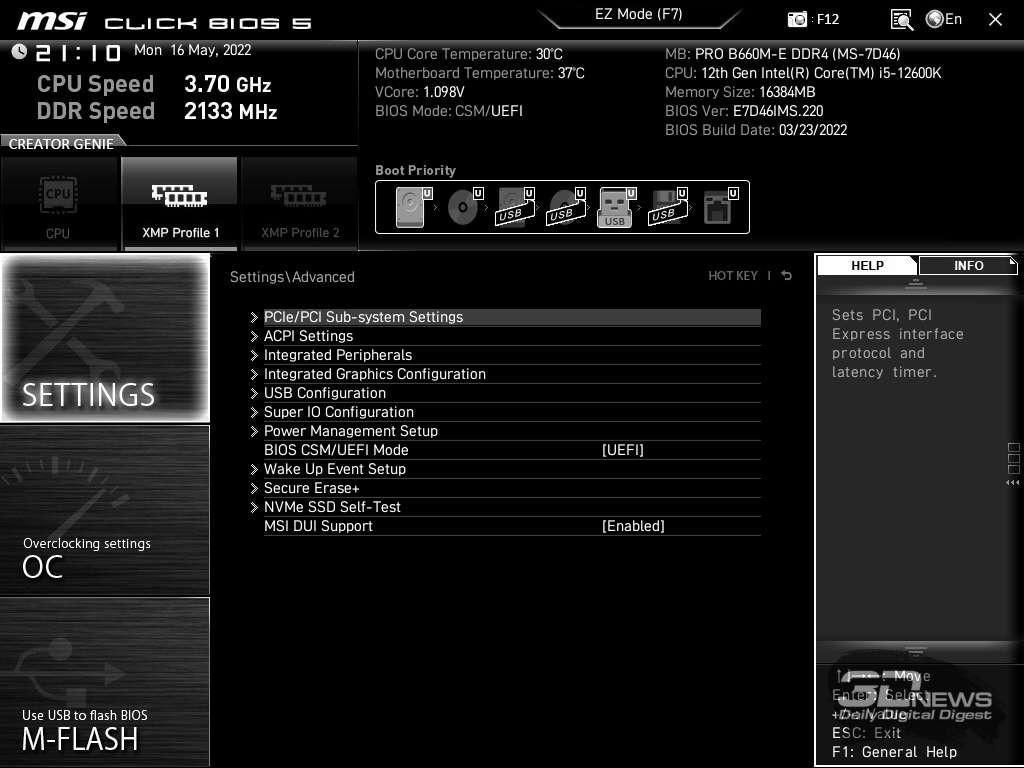
Task: Open M-FLASH to flash BIOS
Action: click(105, 682)
